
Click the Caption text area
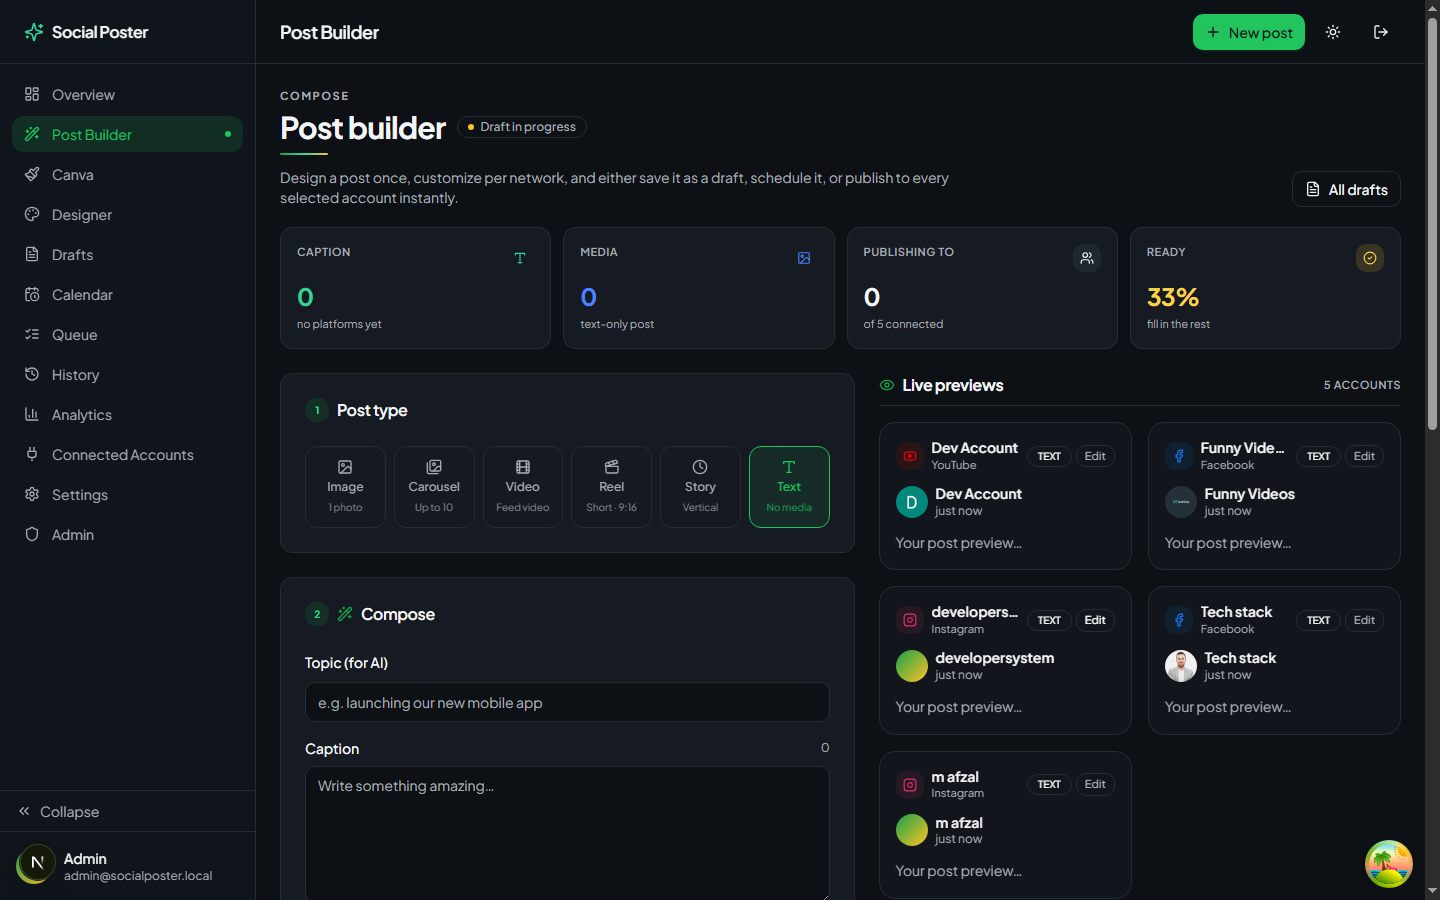(x=567, y=833)
